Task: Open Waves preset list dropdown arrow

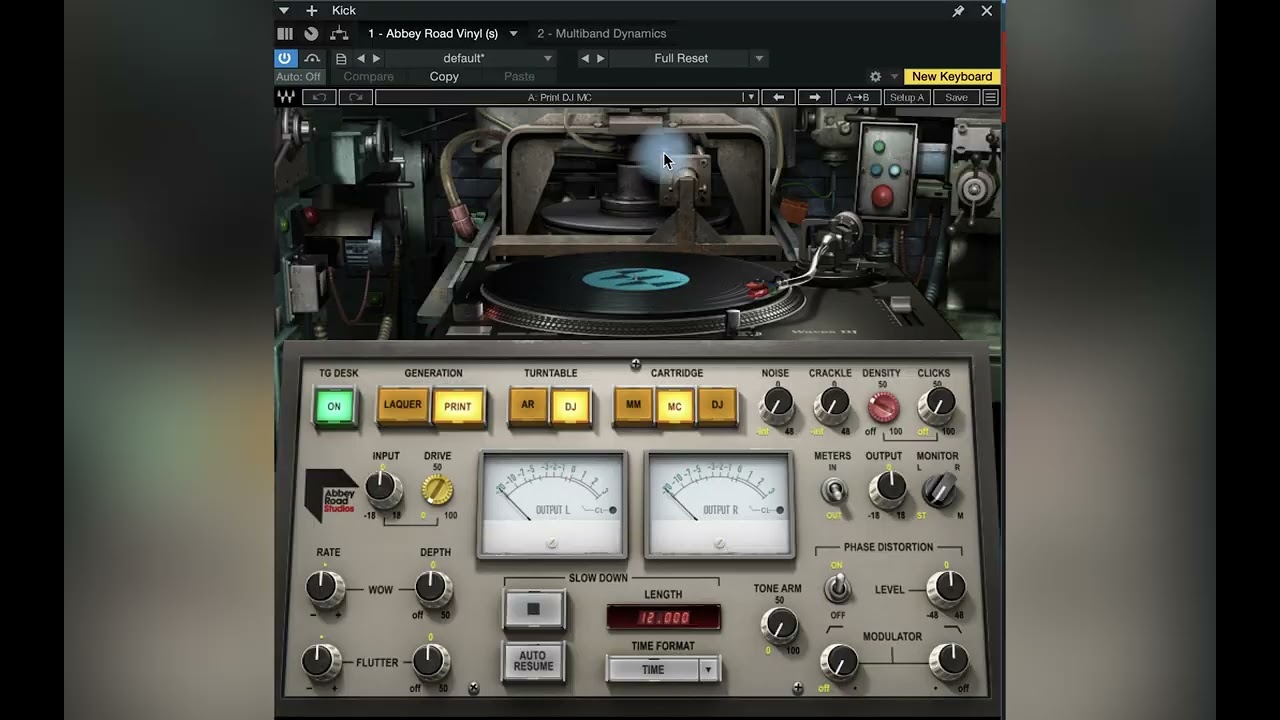Action: tap(749, 97)
